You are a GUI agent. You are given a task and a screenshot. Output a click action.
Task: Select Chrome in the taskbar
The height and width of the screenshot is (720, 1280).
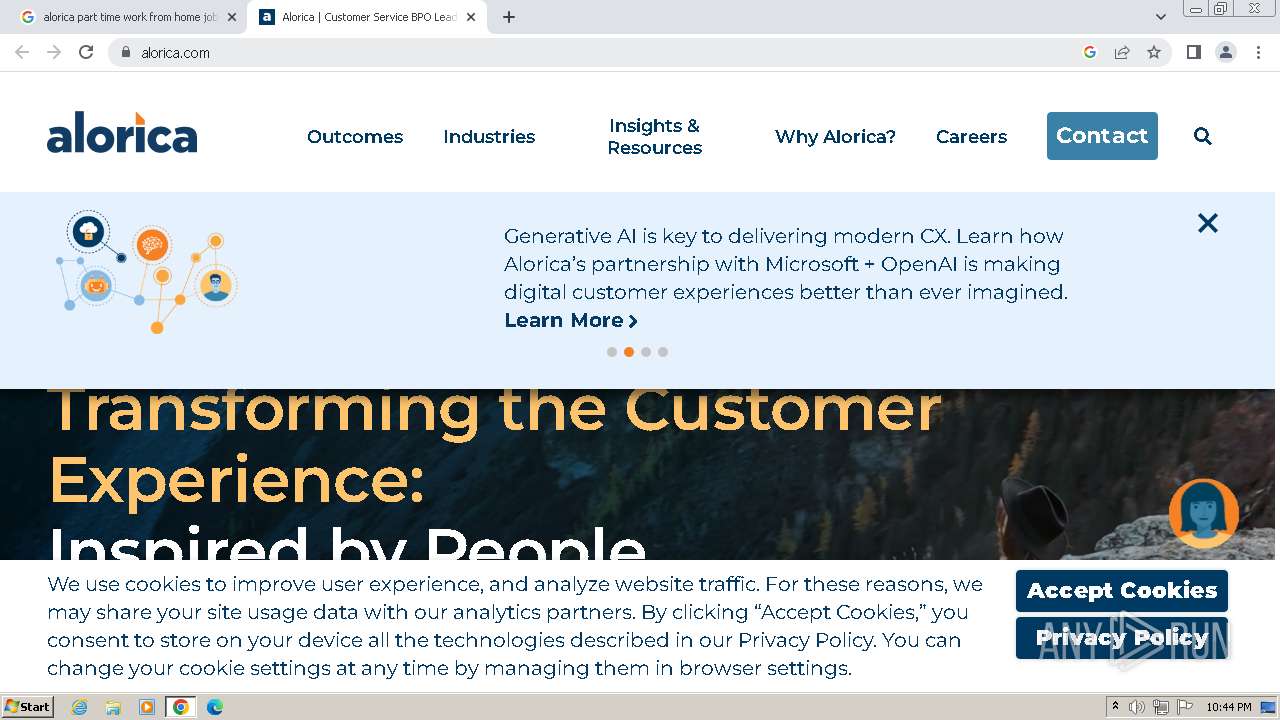[181, 707]
